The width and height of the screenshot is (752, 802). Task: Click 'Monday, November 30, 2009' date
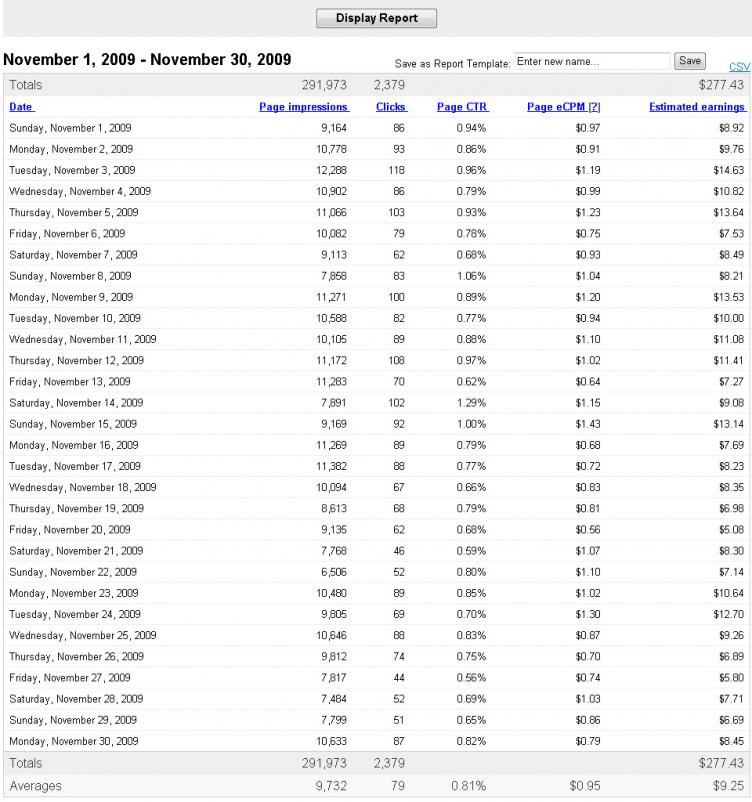(x=74, y=741)
